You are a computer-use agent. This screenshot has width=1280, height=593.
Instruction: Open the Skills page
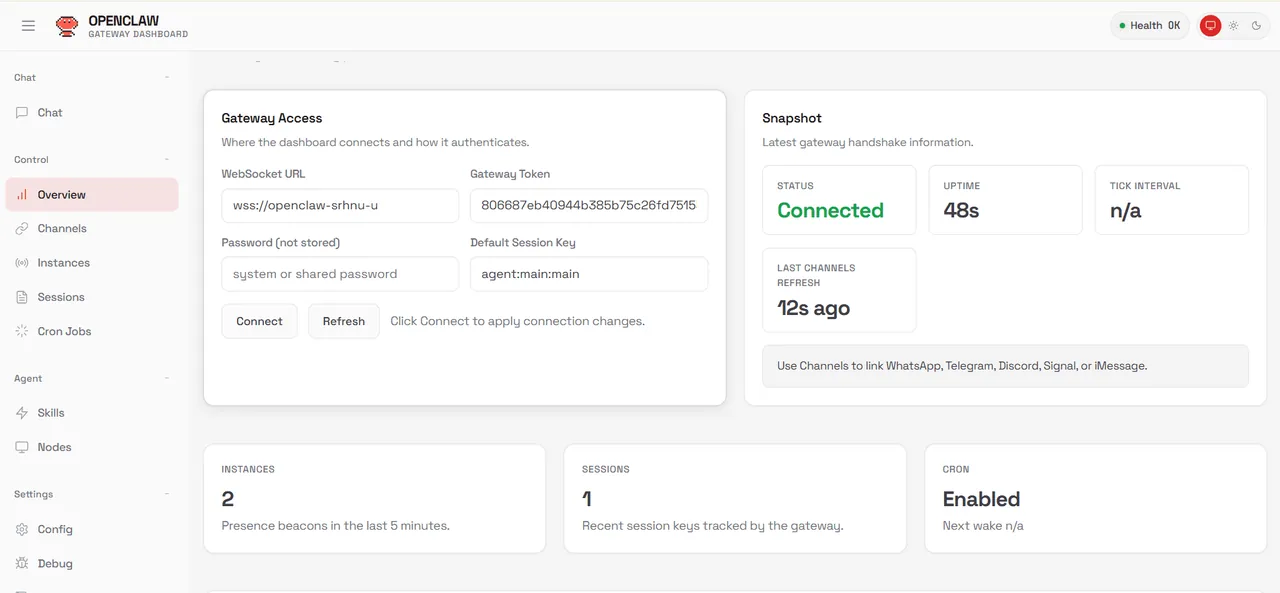pyautogui.click(x=92, y=413)
